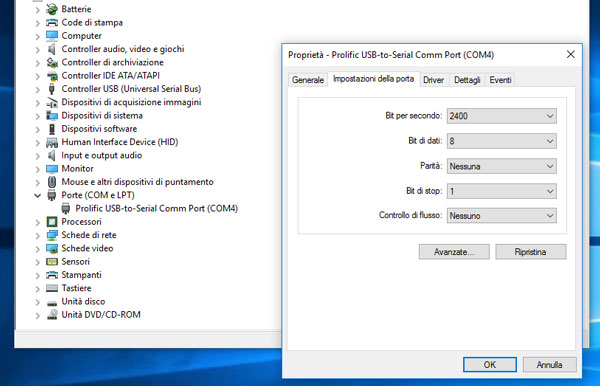Select the Impostazioni della porta tab
Screen dimensions: 600x386
point(373,79)
